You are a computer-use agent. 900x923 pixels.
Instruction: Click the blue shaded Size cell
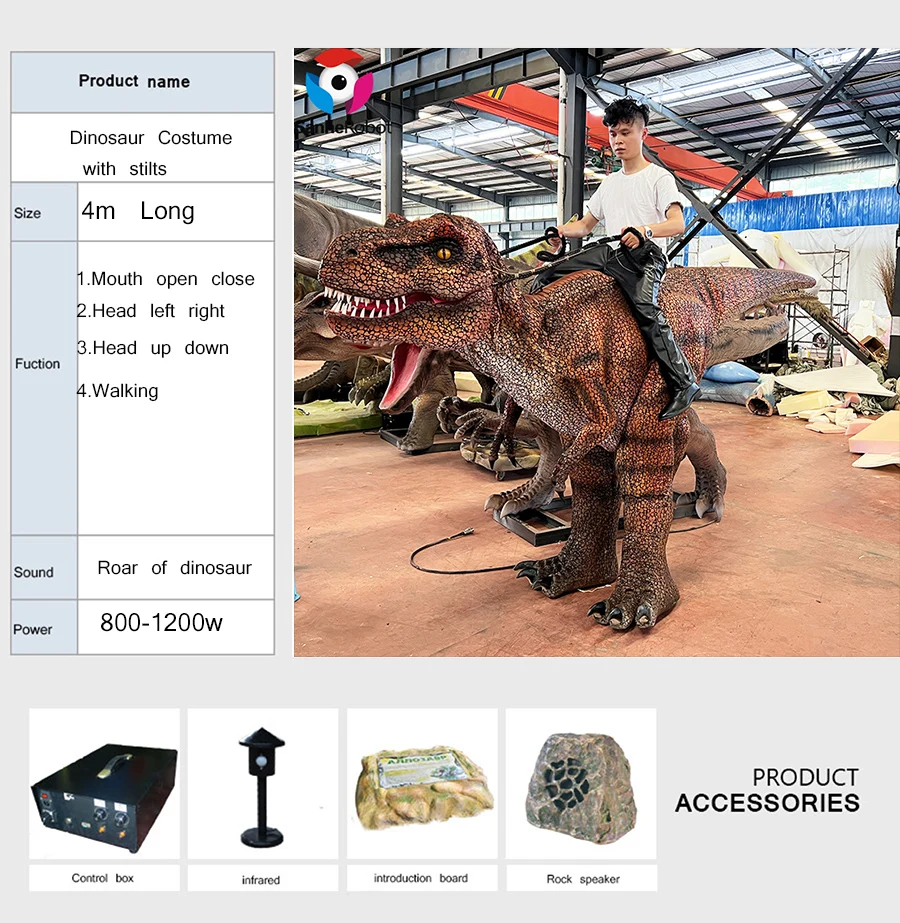point(29,213)
